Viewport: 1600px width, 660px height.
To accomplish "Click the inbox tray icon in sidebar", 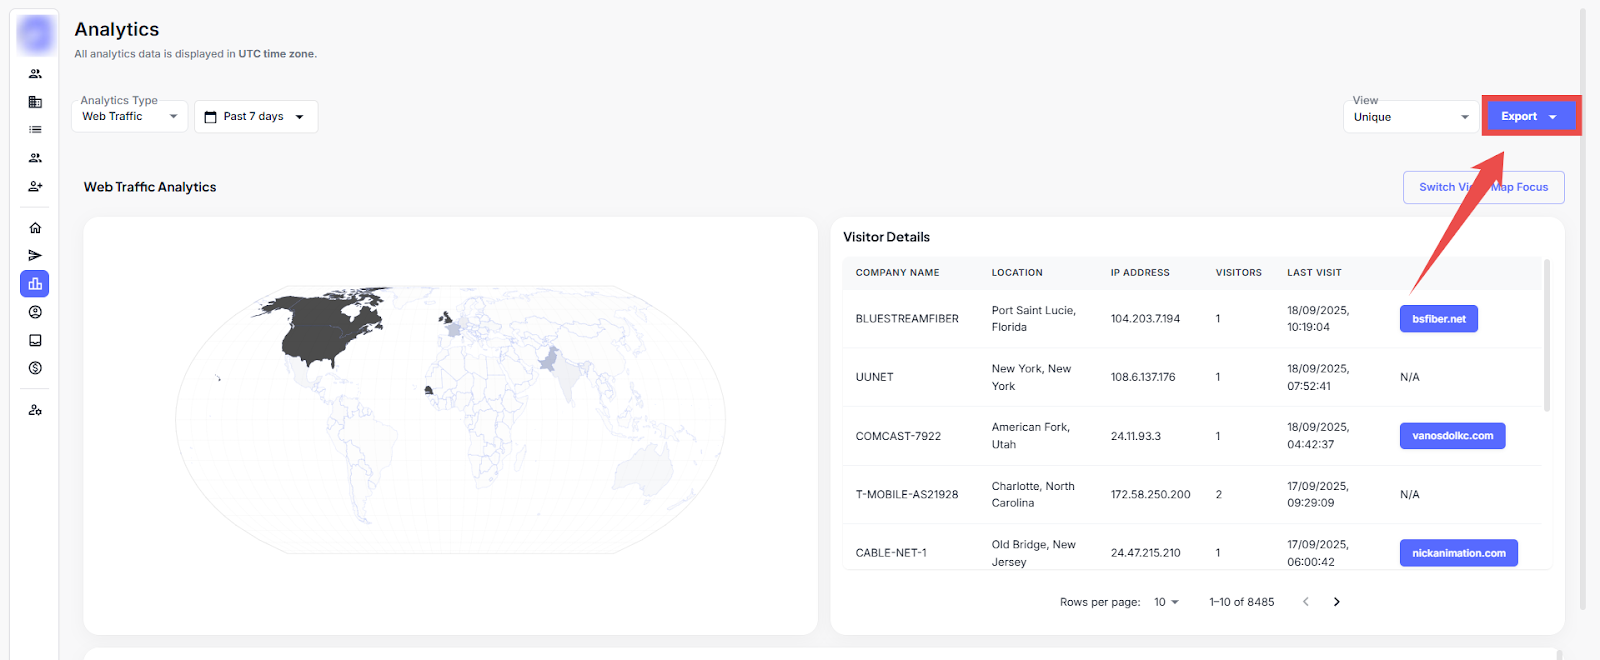I will point(35,340).
